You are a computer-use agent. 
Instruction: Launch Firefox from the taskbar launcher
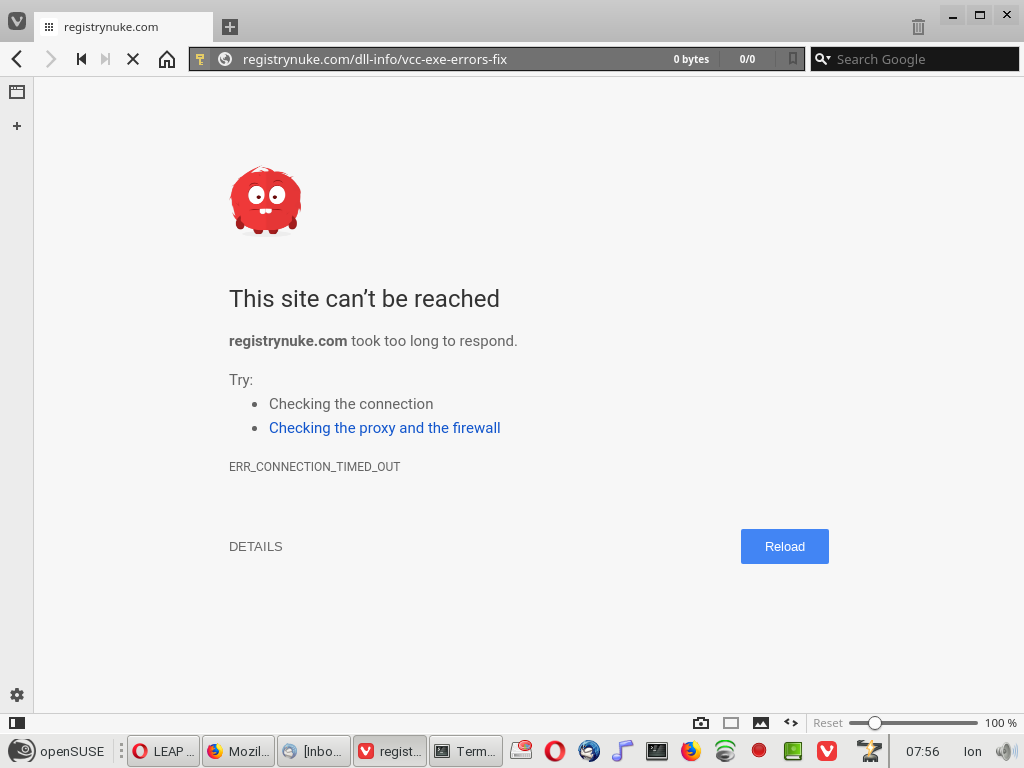tap(690, 751)
